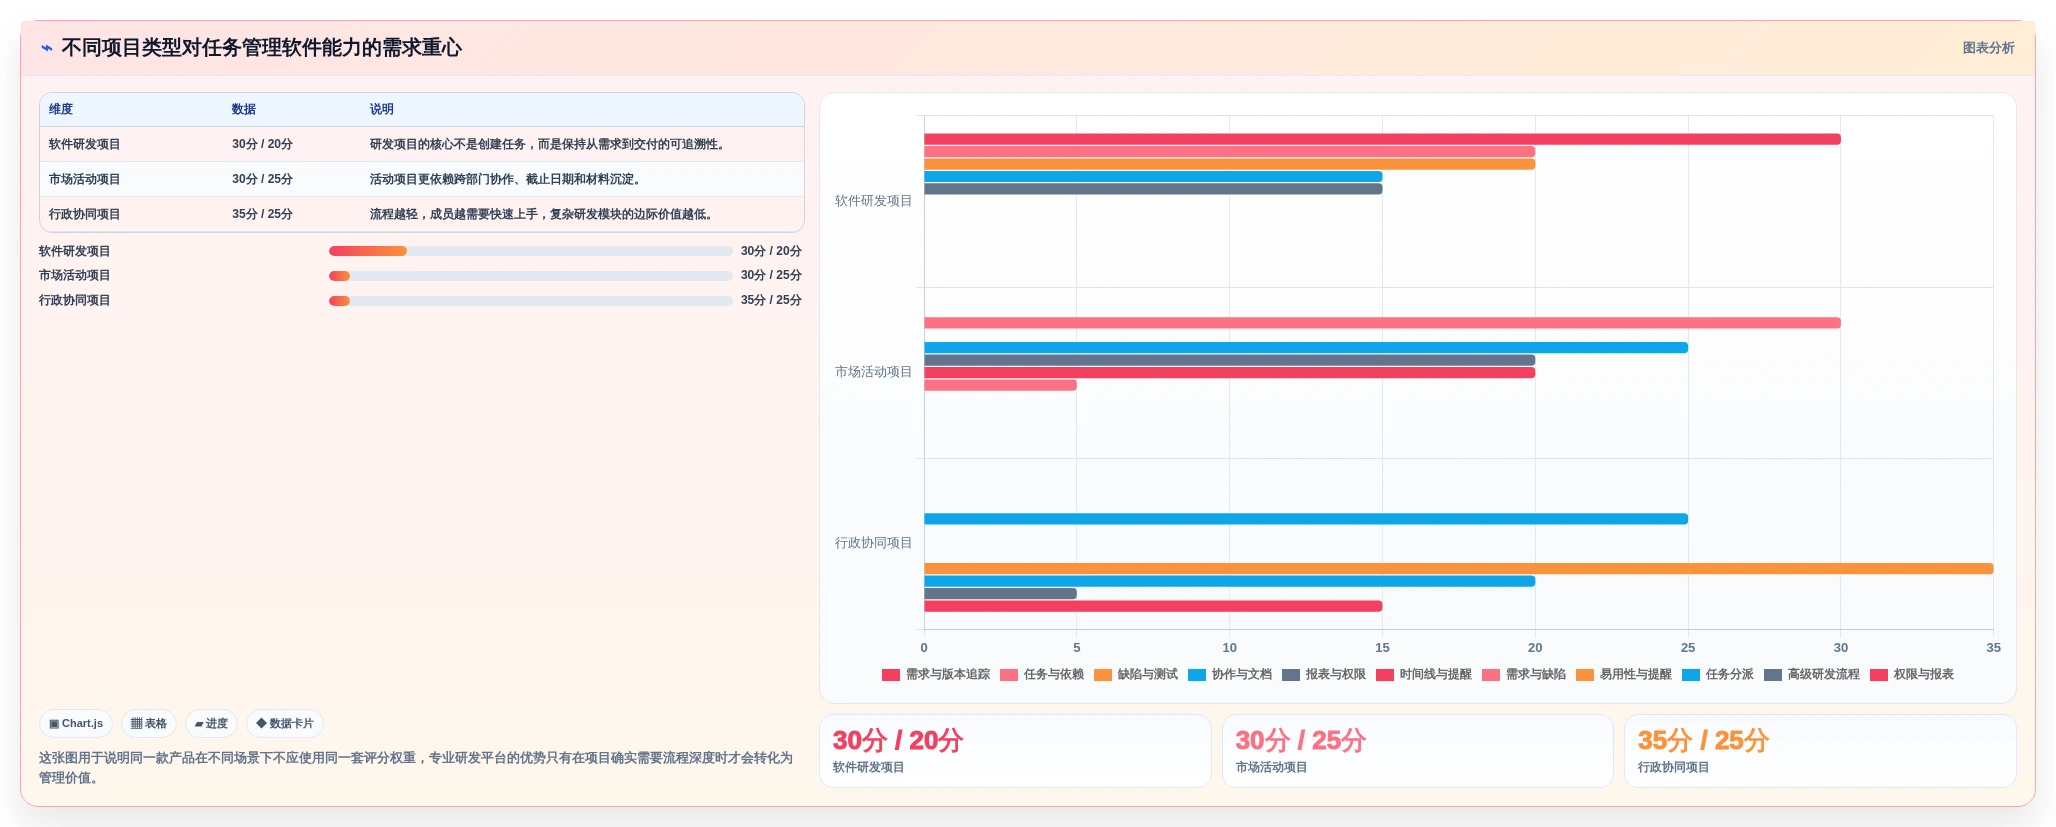Select the 表格 chip
Viewport: 2056px width, 827px height.
pyautogui.click(x=149, y=723)
